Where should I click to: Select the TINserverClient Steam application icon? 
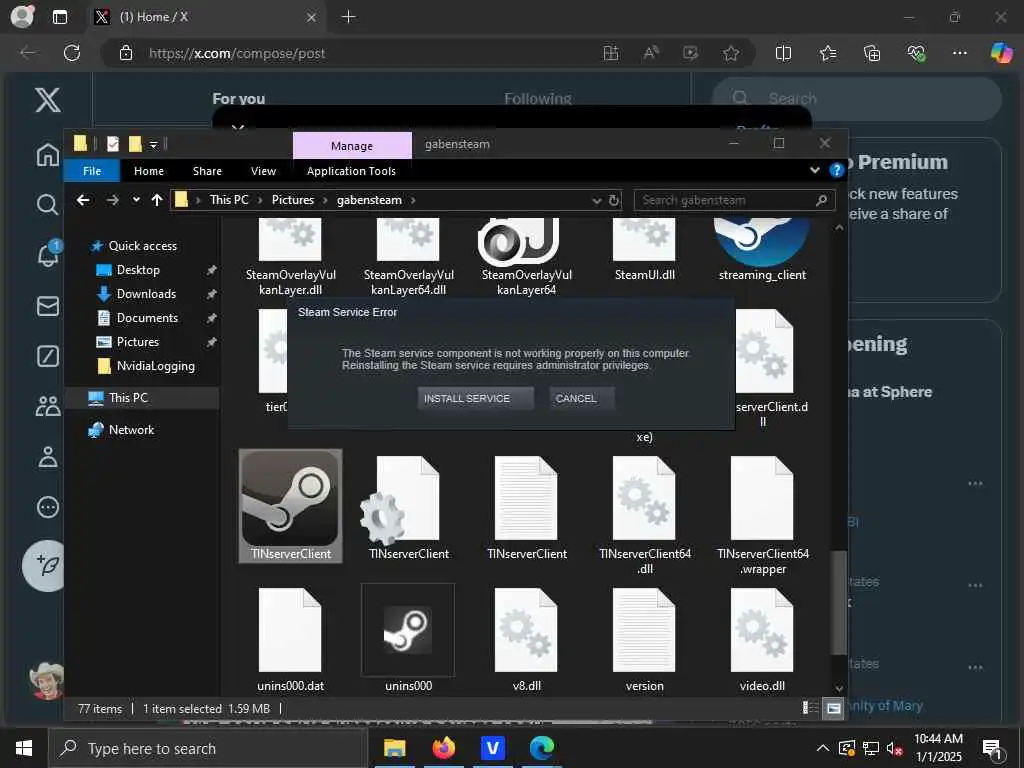click(291, 505)
